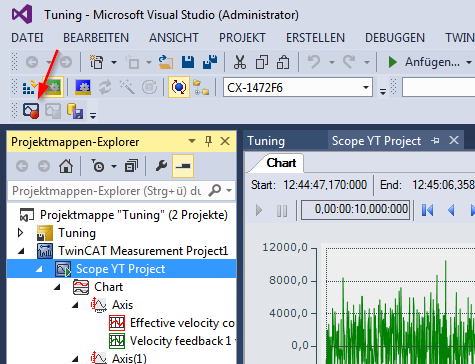Open the properties wrench icon
Viewport: 475px width, 364px height.
161,166
